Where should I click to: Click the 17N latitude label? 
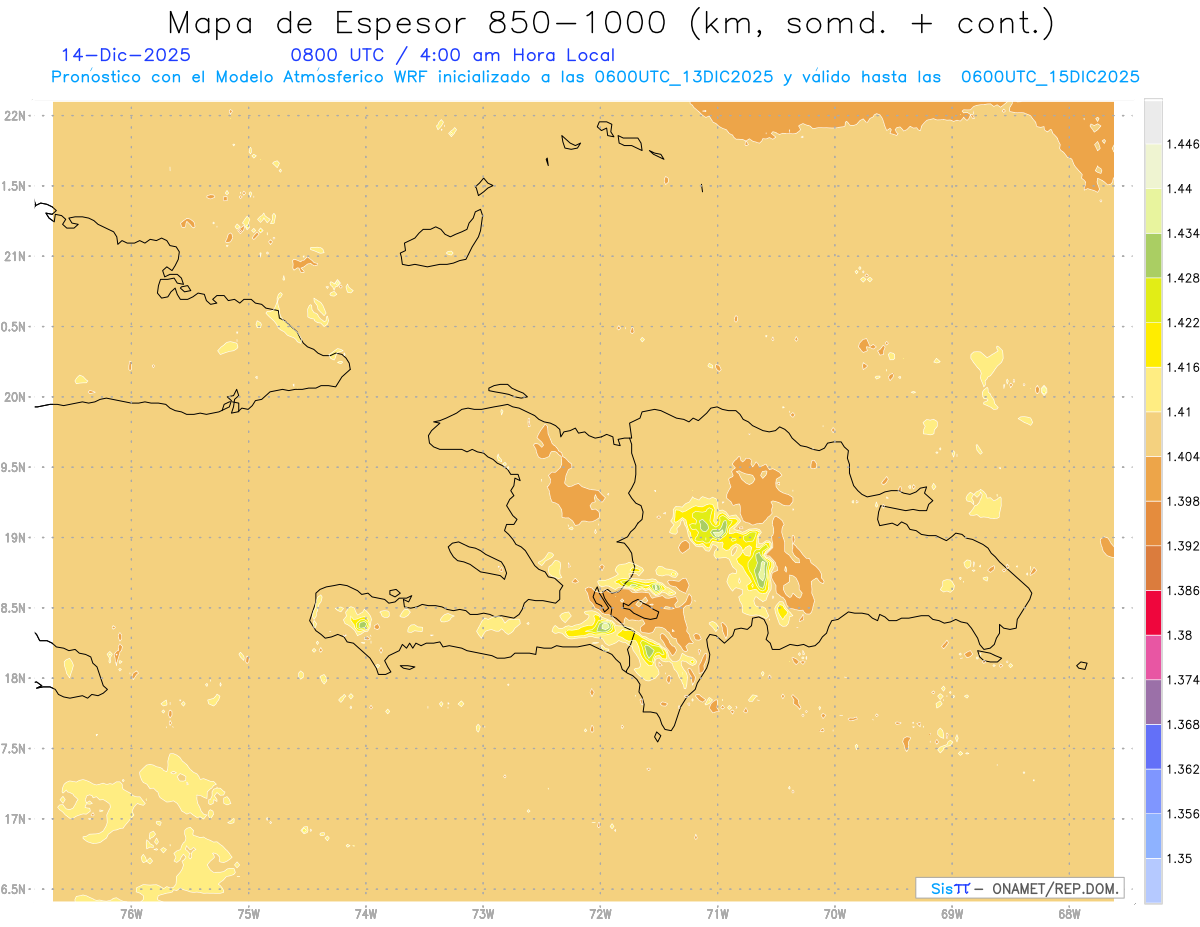point(15,819)
